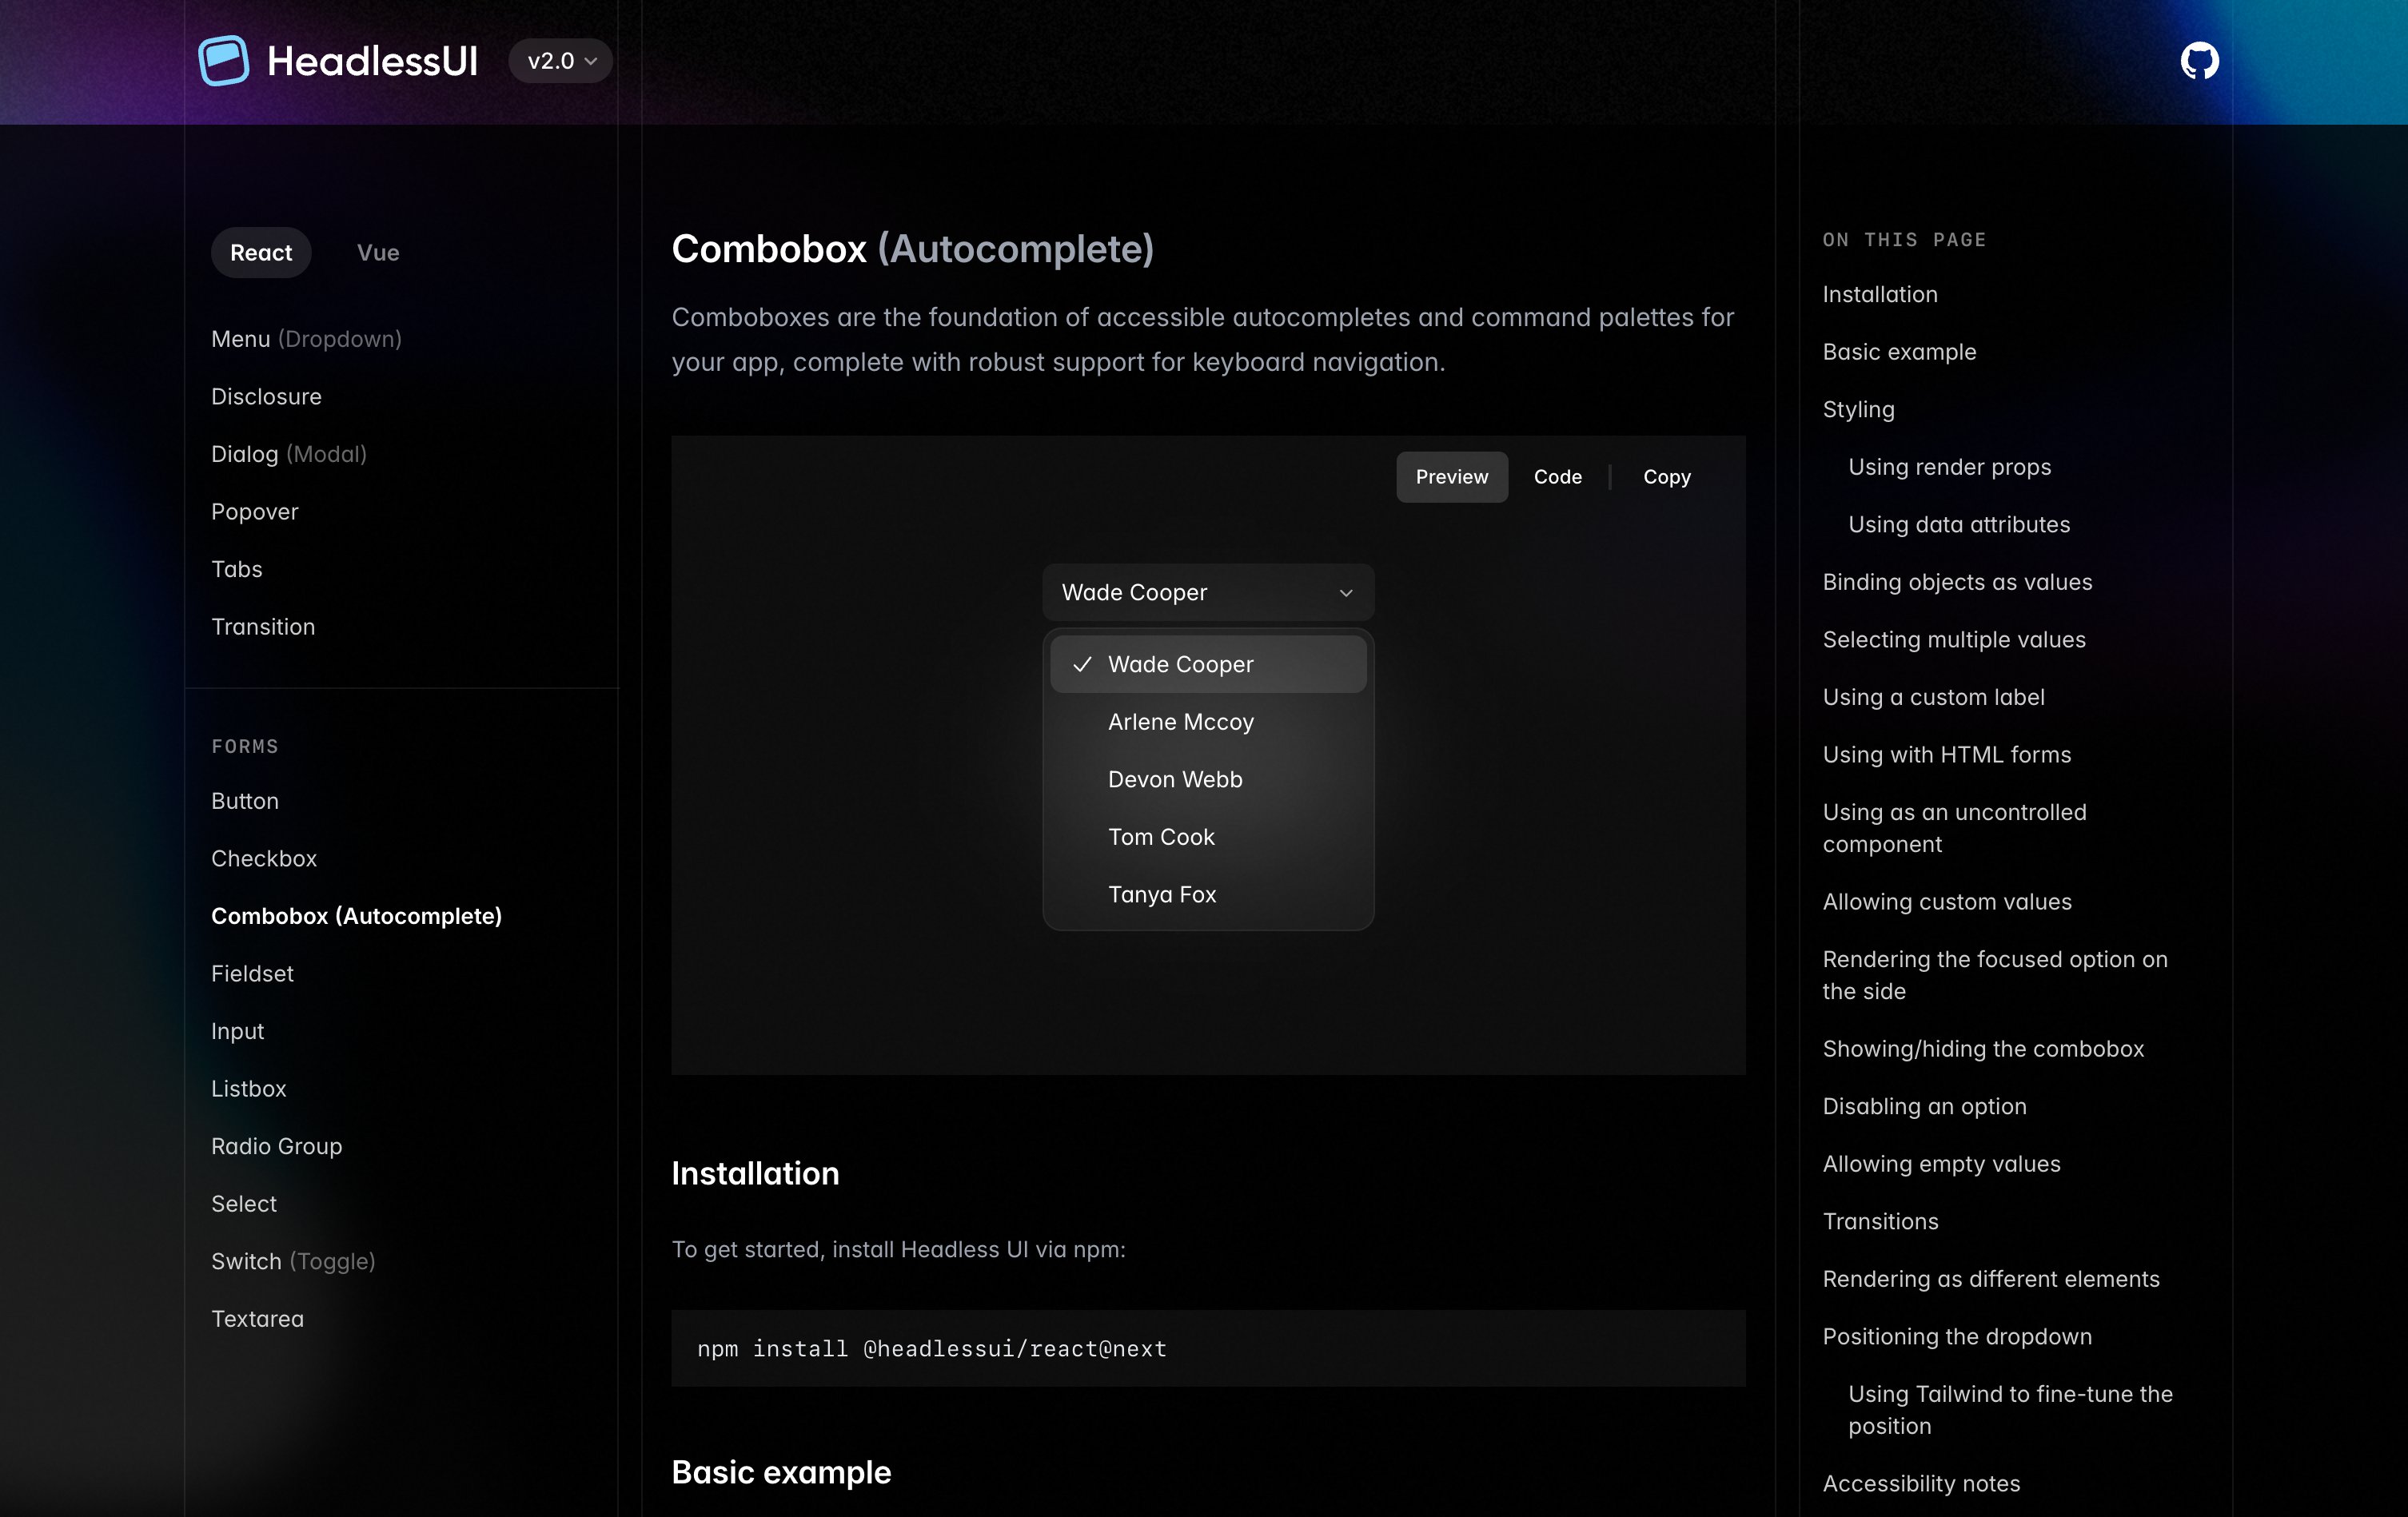The width and height of the screenshot is (2408, 1517).
Task: Jump to Basic example section link
Action: click(x=1899, y=352)
